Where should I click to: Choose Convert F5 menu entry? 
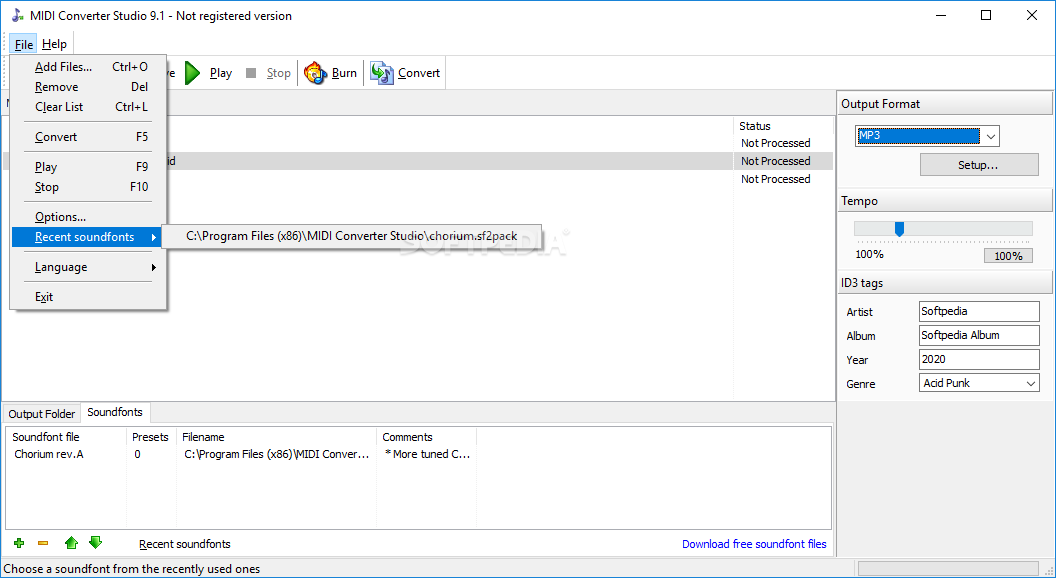(x=88, y=137)
